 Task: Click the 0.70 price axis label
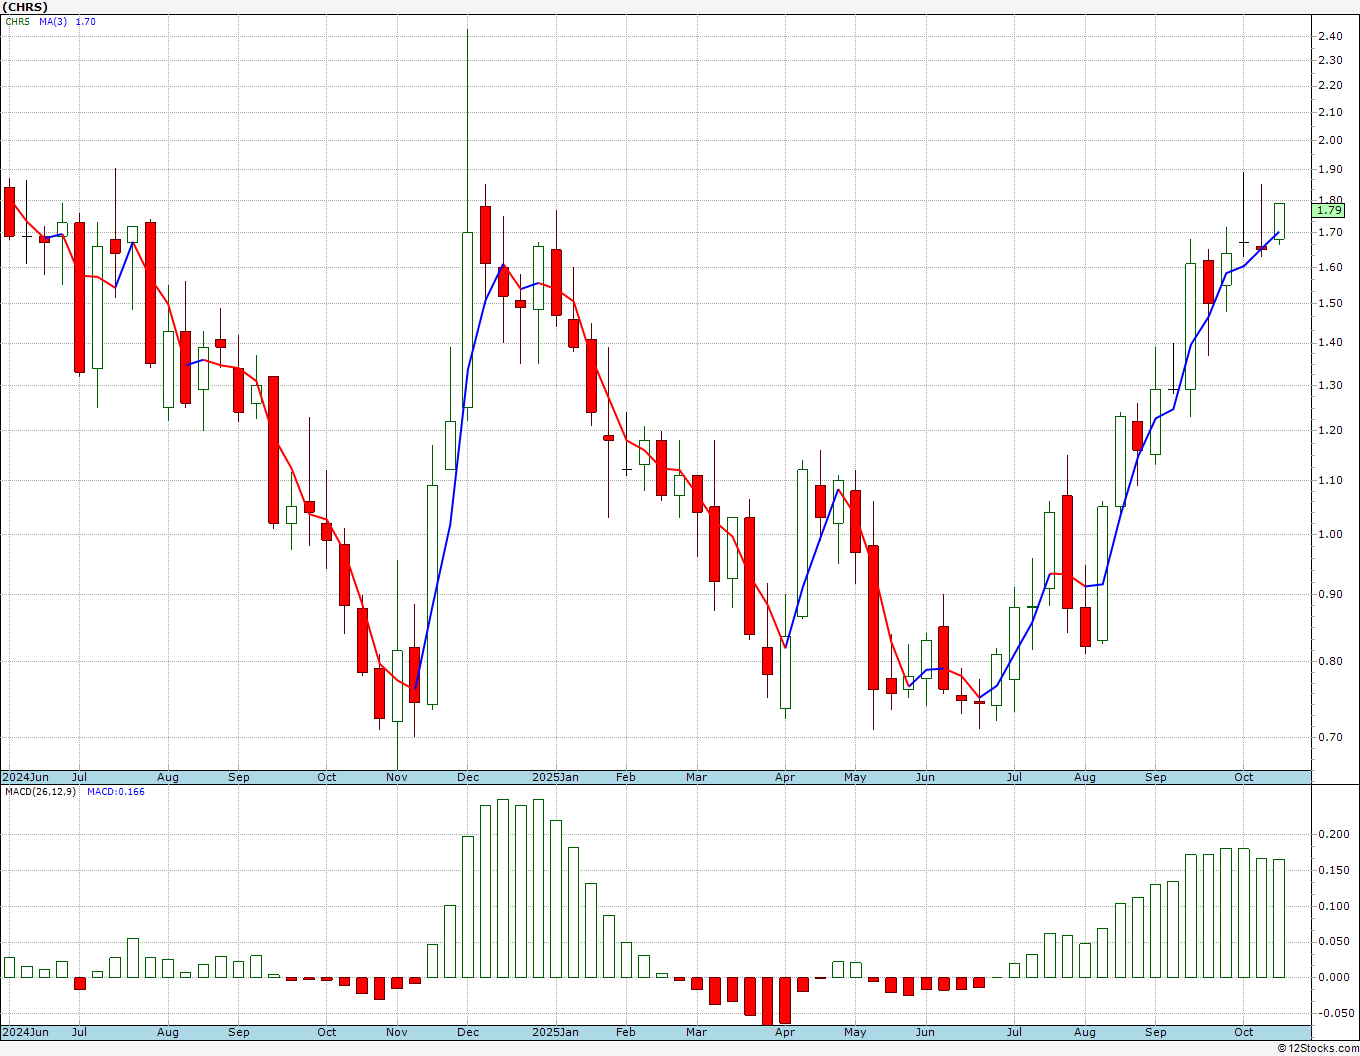(x=1330, y=737)
